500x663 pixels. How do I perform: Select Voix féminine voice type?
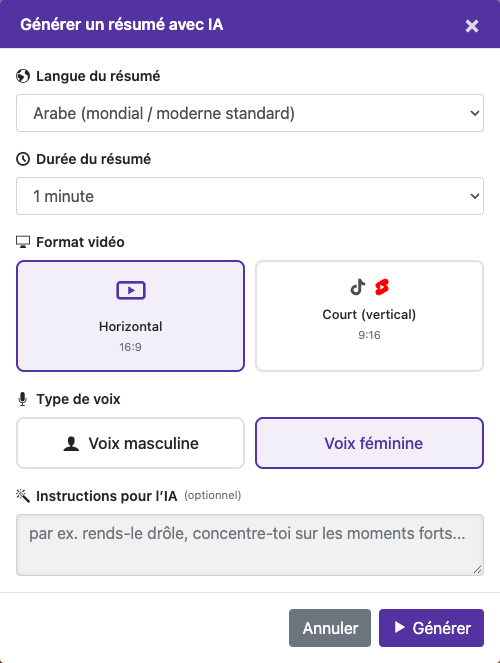(369, 443)
